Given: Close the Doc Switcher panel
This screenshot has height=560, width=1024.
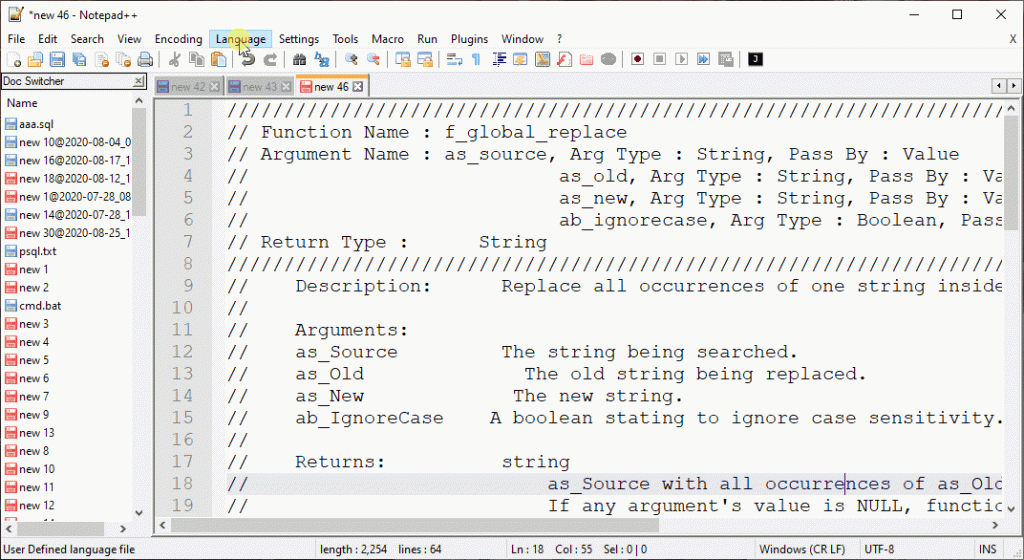Looking at the screenshot, I should 138,81.
